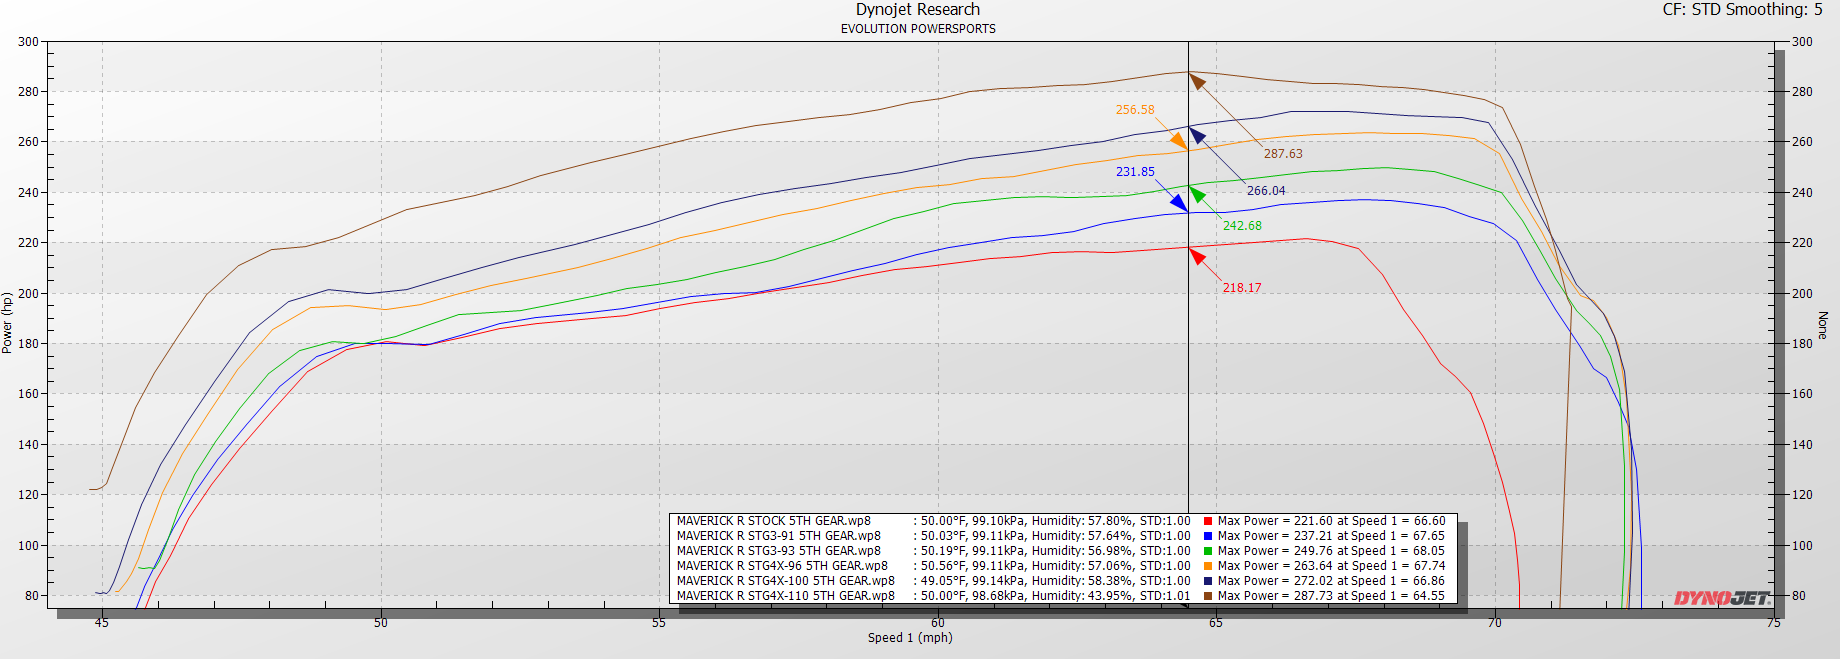Click the 287.63 power value label
This screenshot has width=1840, height=659.
(x=1283, y=154)
